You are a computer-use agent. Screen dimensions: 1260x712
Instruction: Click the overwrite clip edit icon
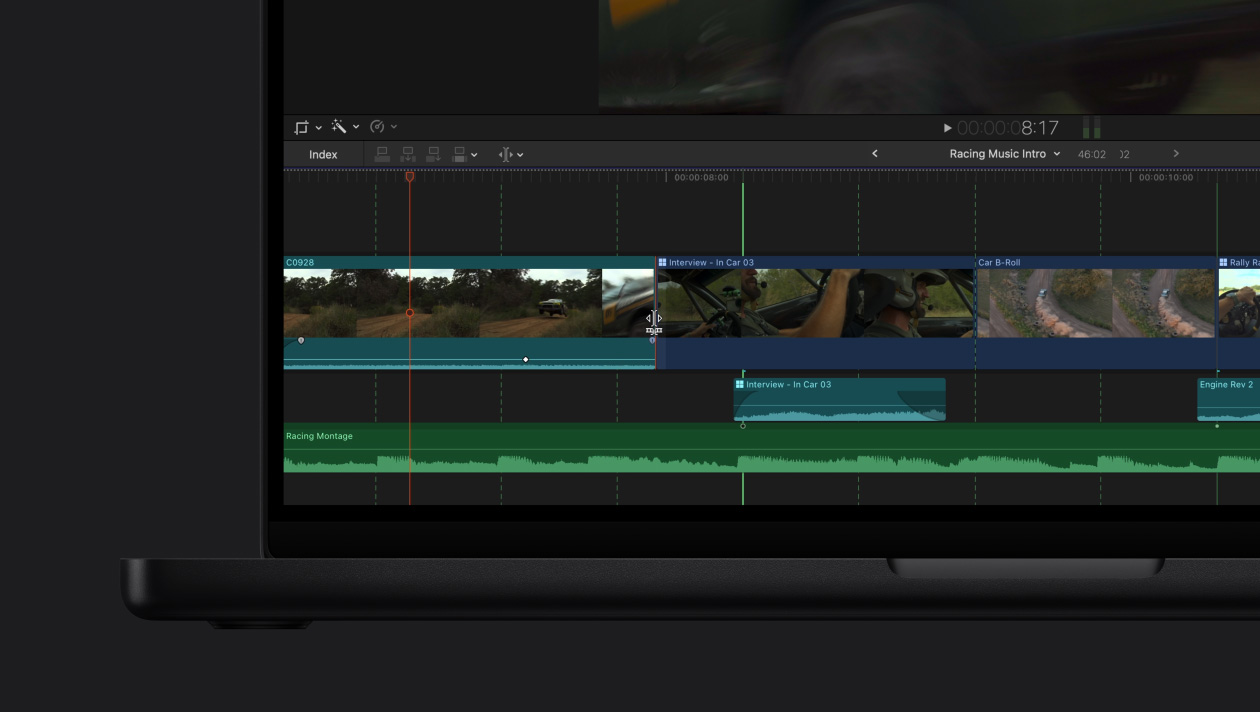tap(459, 154)
